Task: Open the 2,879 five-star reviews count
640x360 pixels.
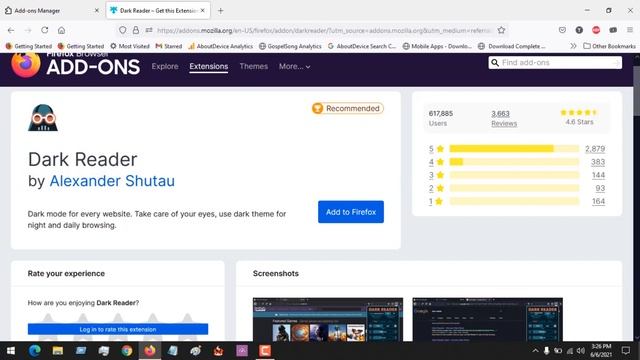Action: (x=595, y=149)
